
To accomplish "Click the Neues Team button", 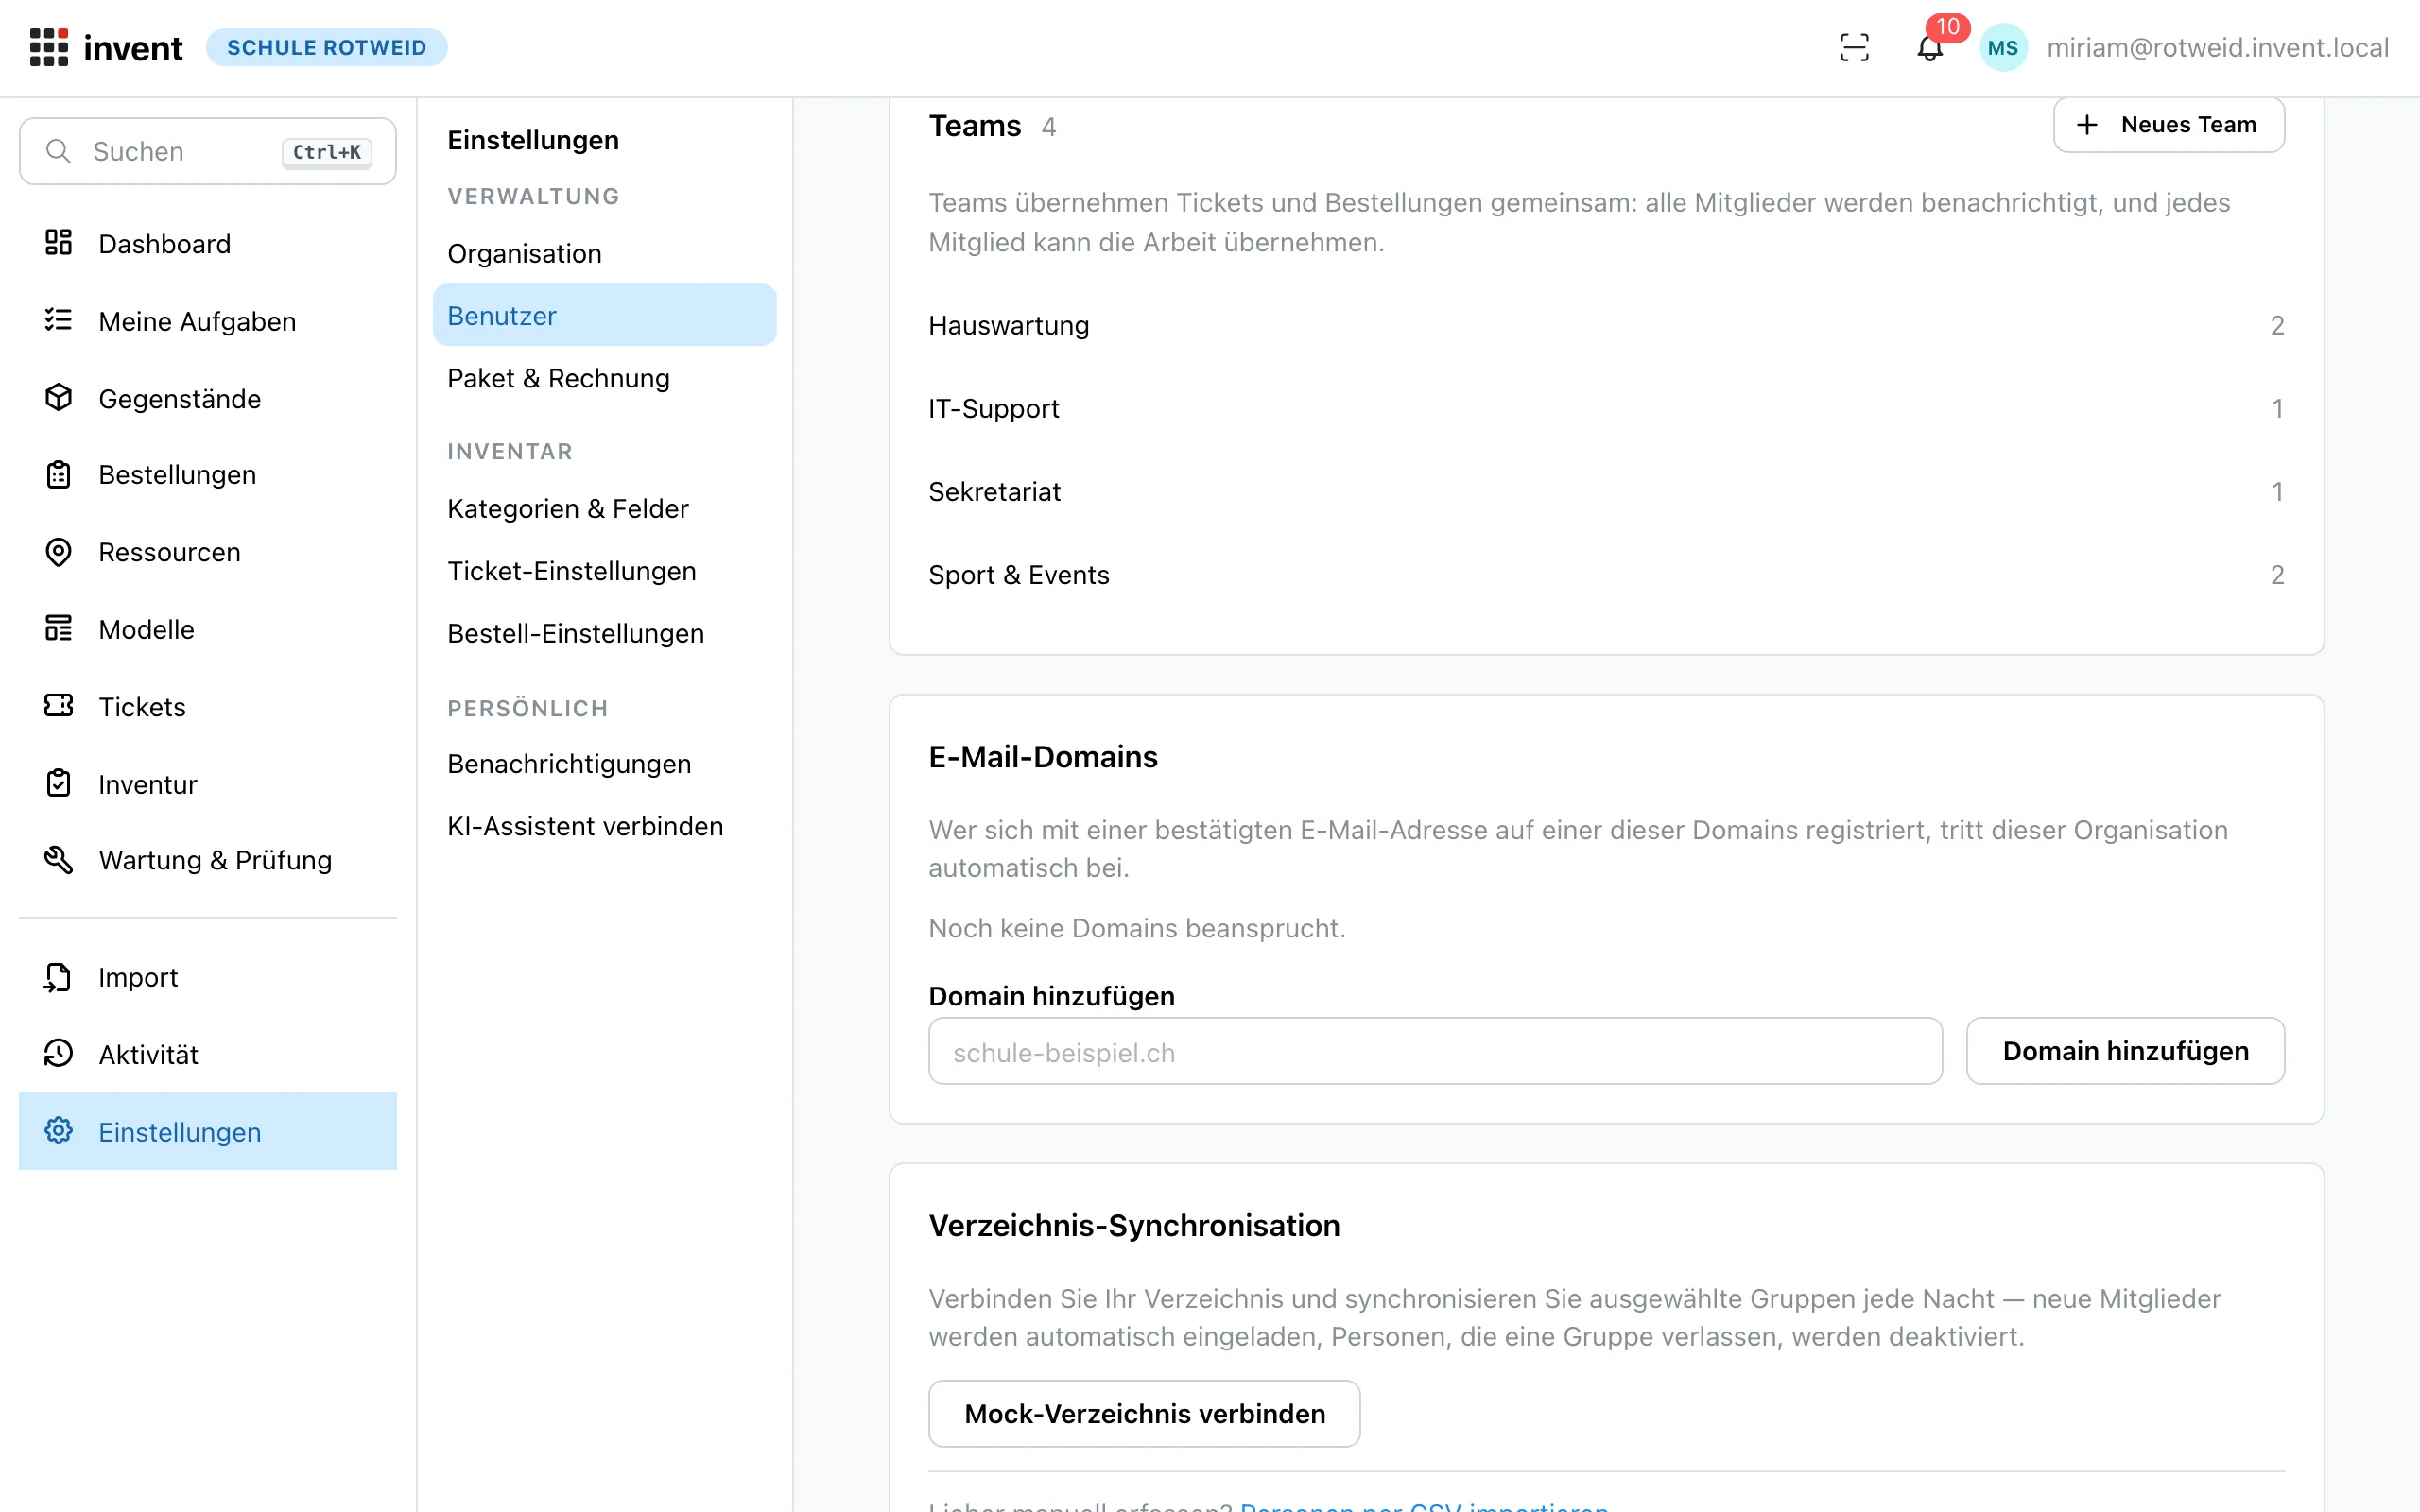I will pyautogui.click(x=2168, y=125).
